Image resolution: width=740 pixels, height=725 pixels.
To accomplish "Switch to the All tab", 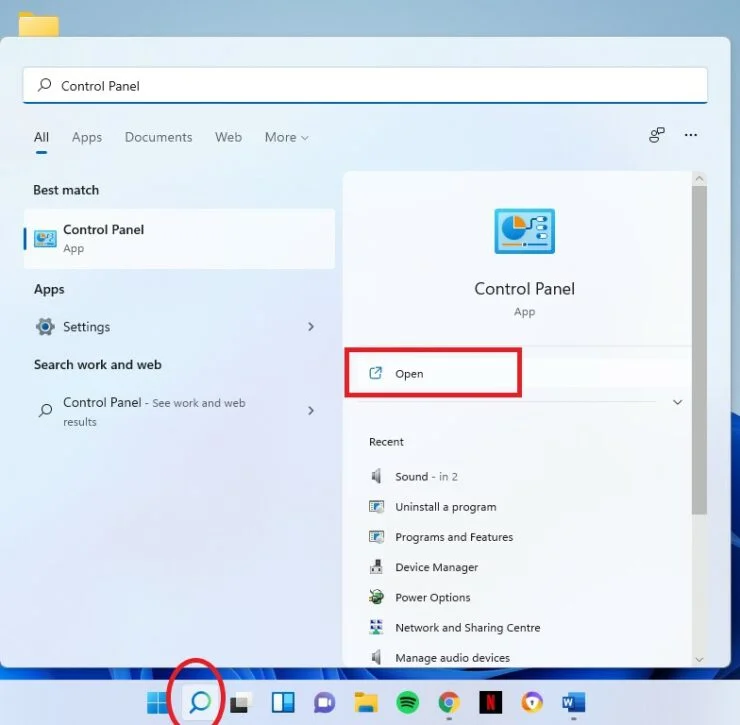I will pos(41,137).
